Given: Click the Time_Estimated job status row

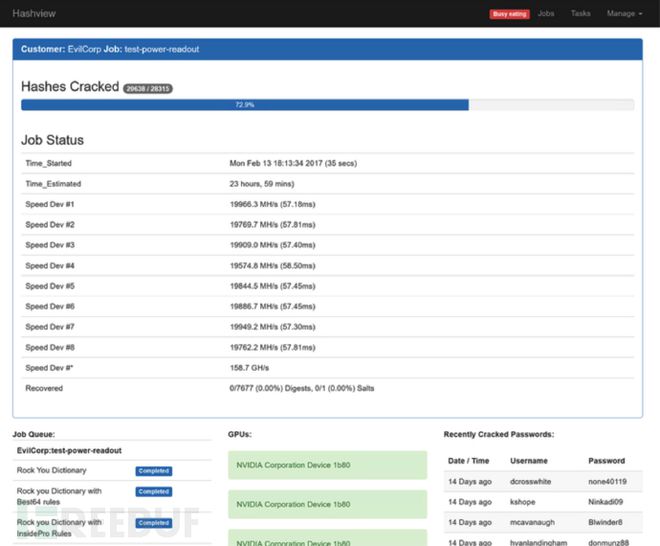Looking at the screenshot, I should 327,184.
